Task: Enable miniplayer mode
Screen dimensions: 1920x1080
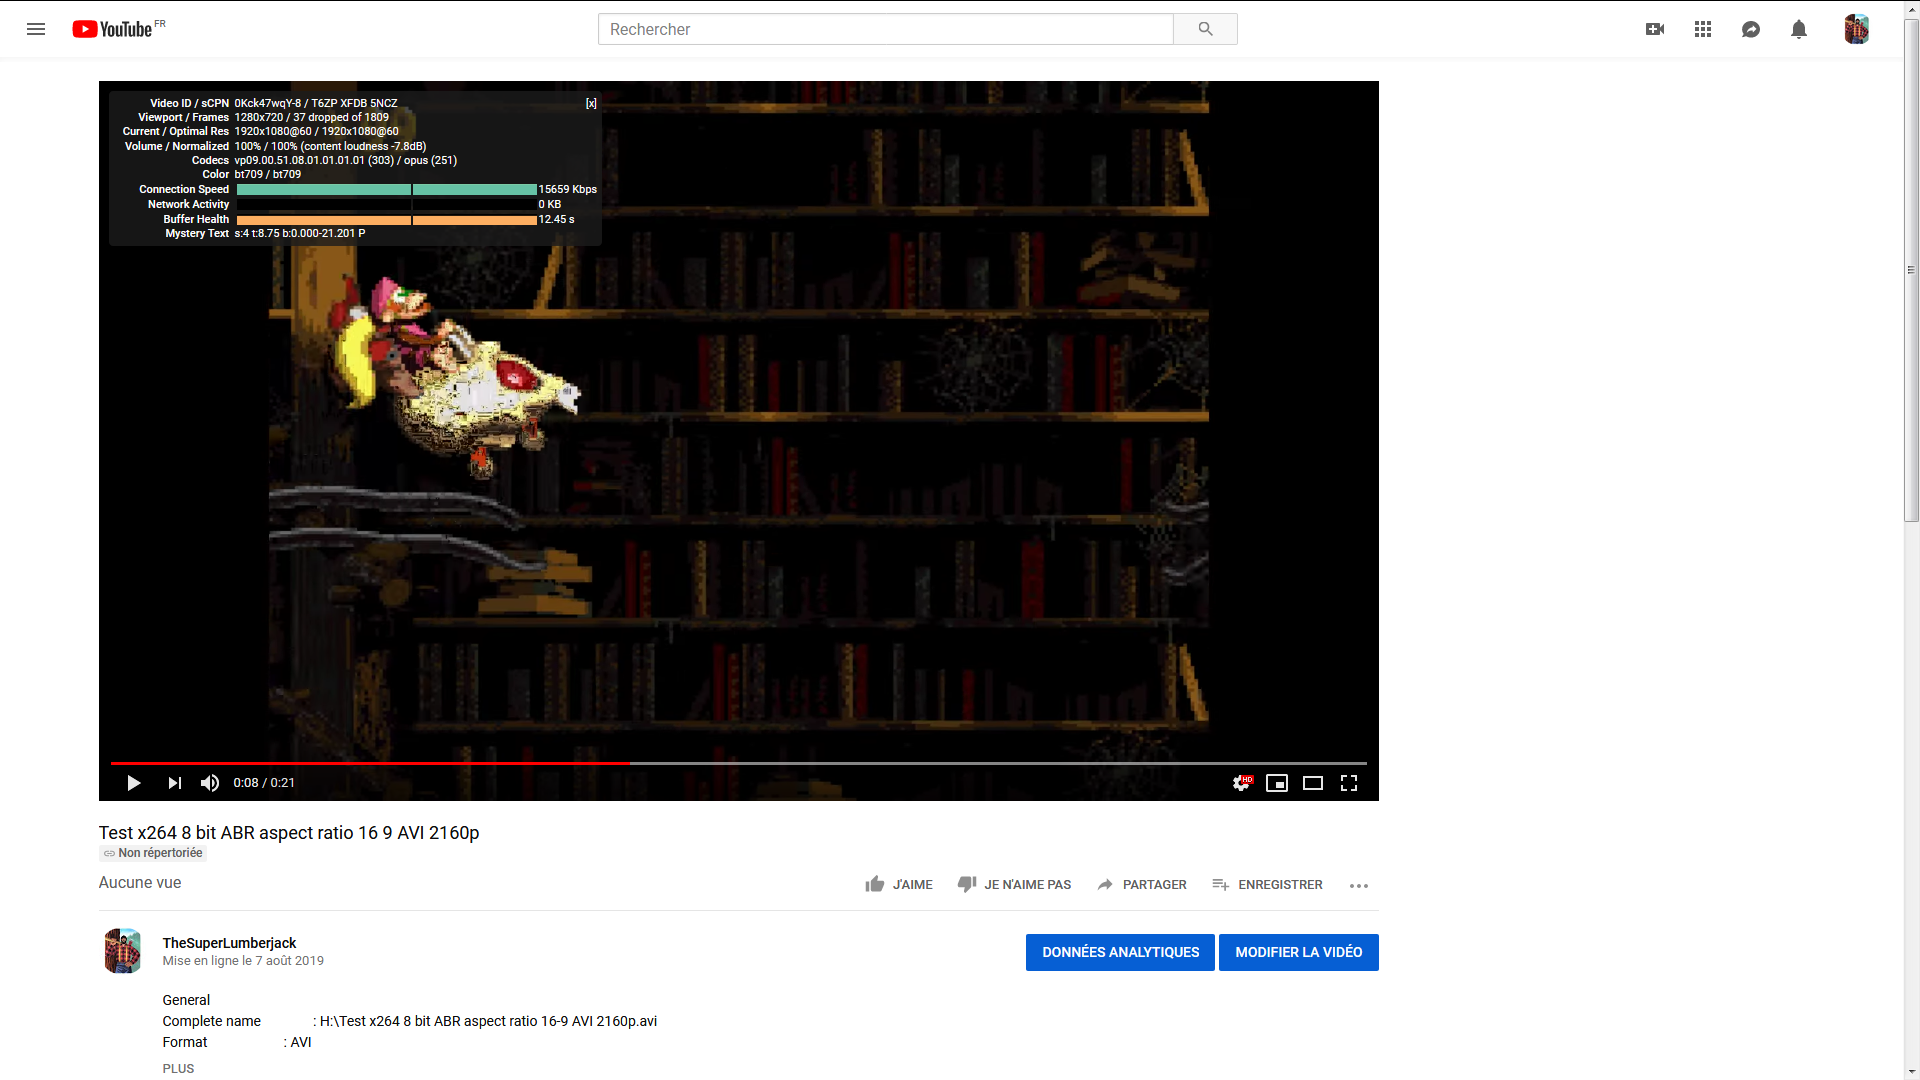Action: pyautogui.click(x=1277, y=783)
